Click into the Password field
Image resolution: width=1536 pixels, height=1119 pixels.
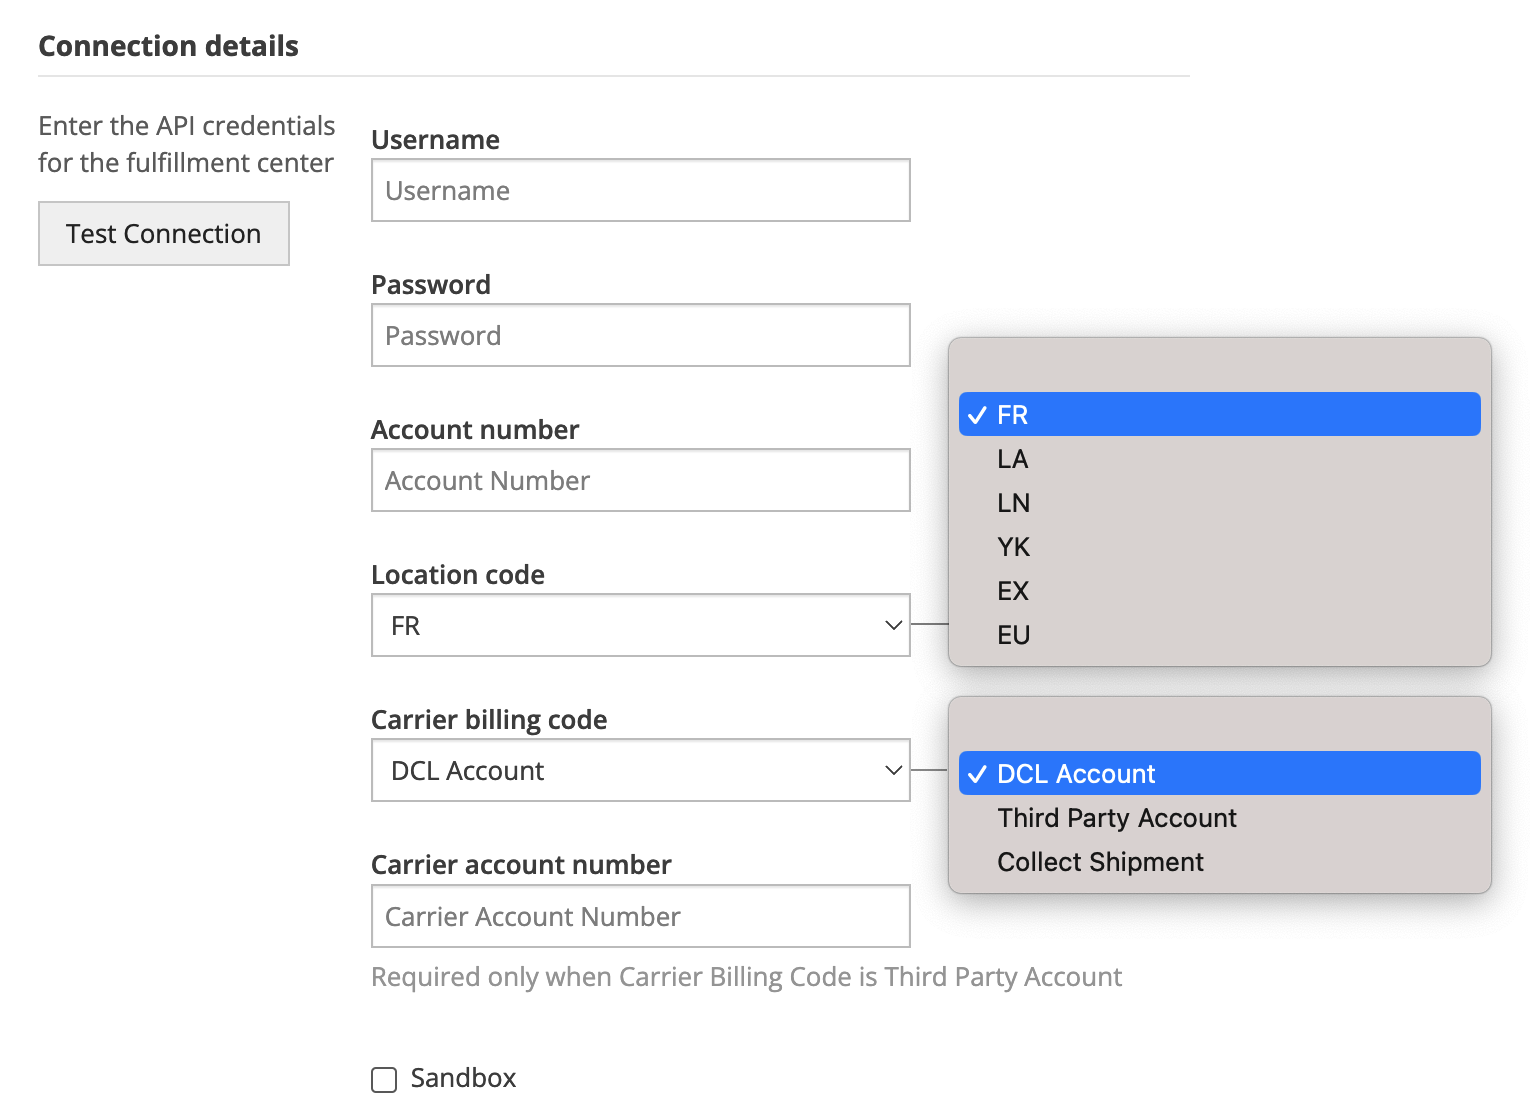(640, 335)
